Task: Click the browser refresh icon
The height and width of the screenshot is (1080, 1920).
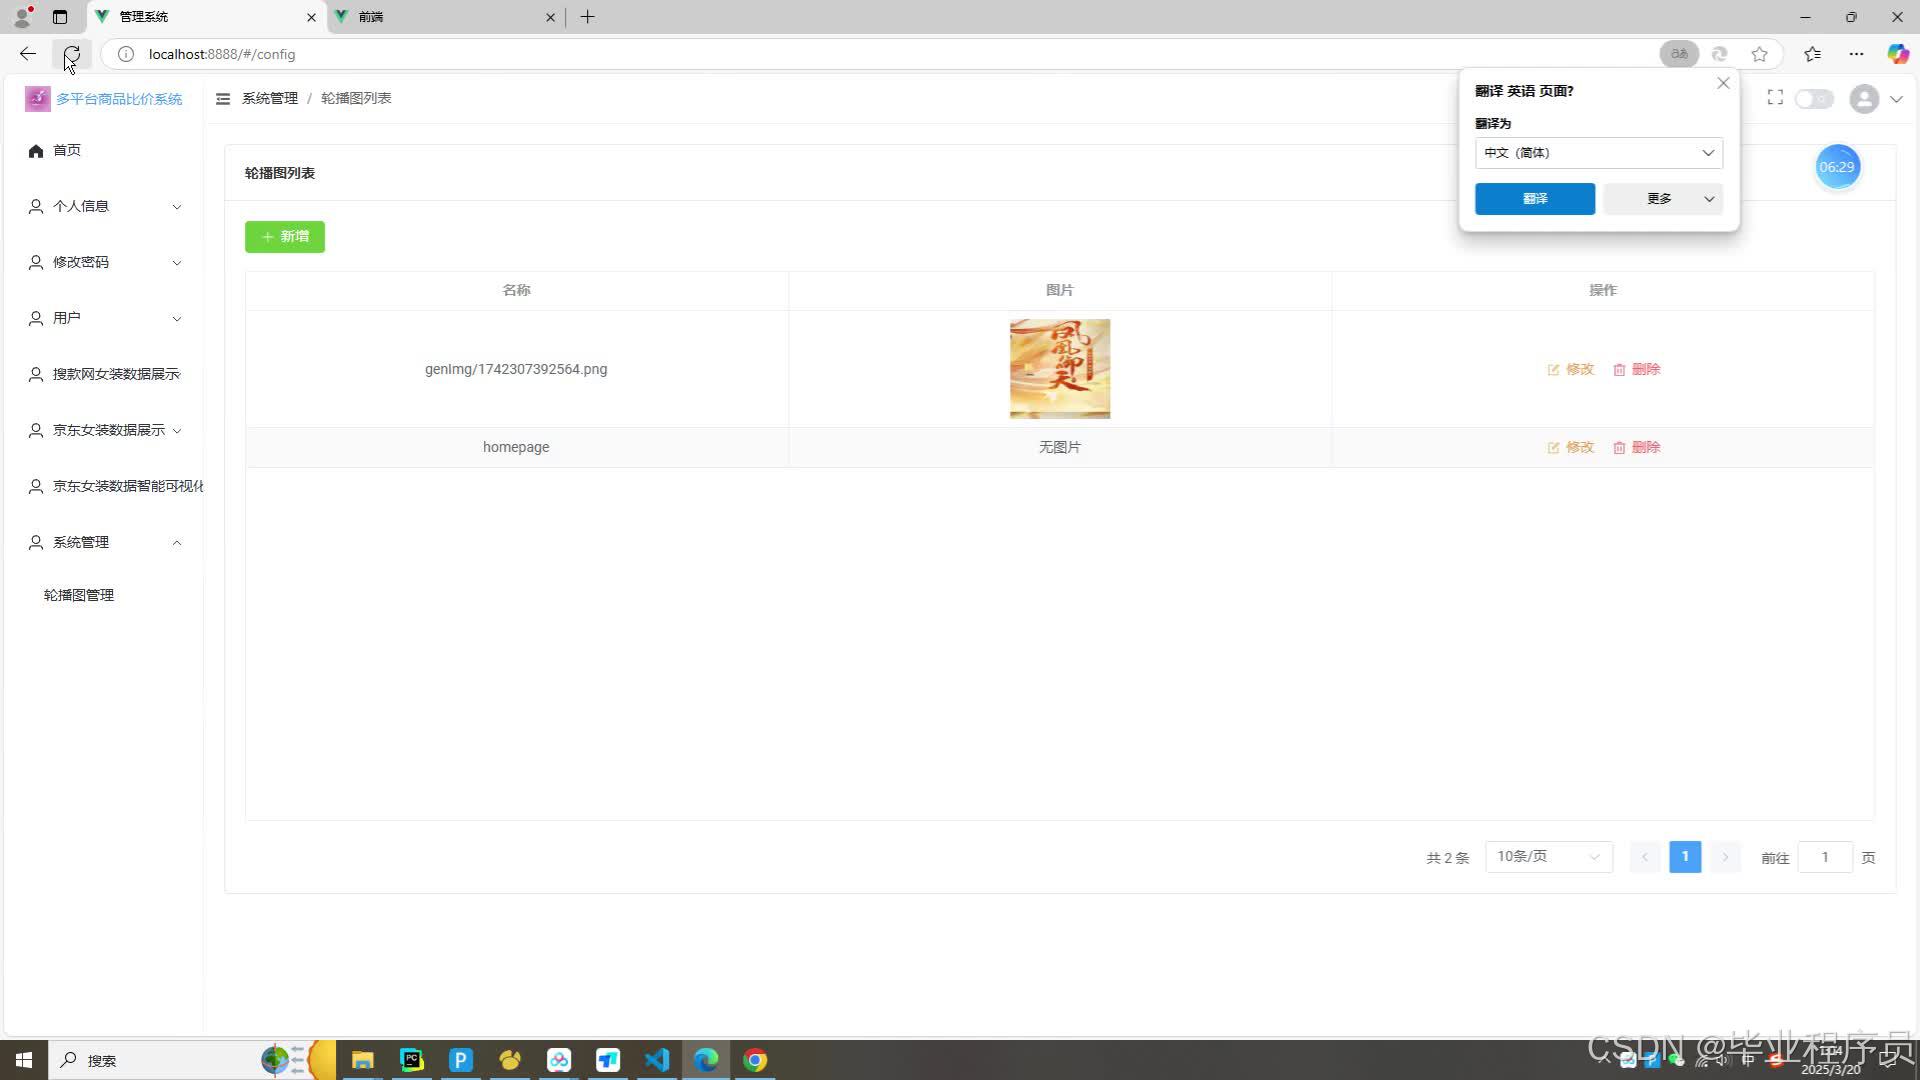Action: click(x=71, y=54)
